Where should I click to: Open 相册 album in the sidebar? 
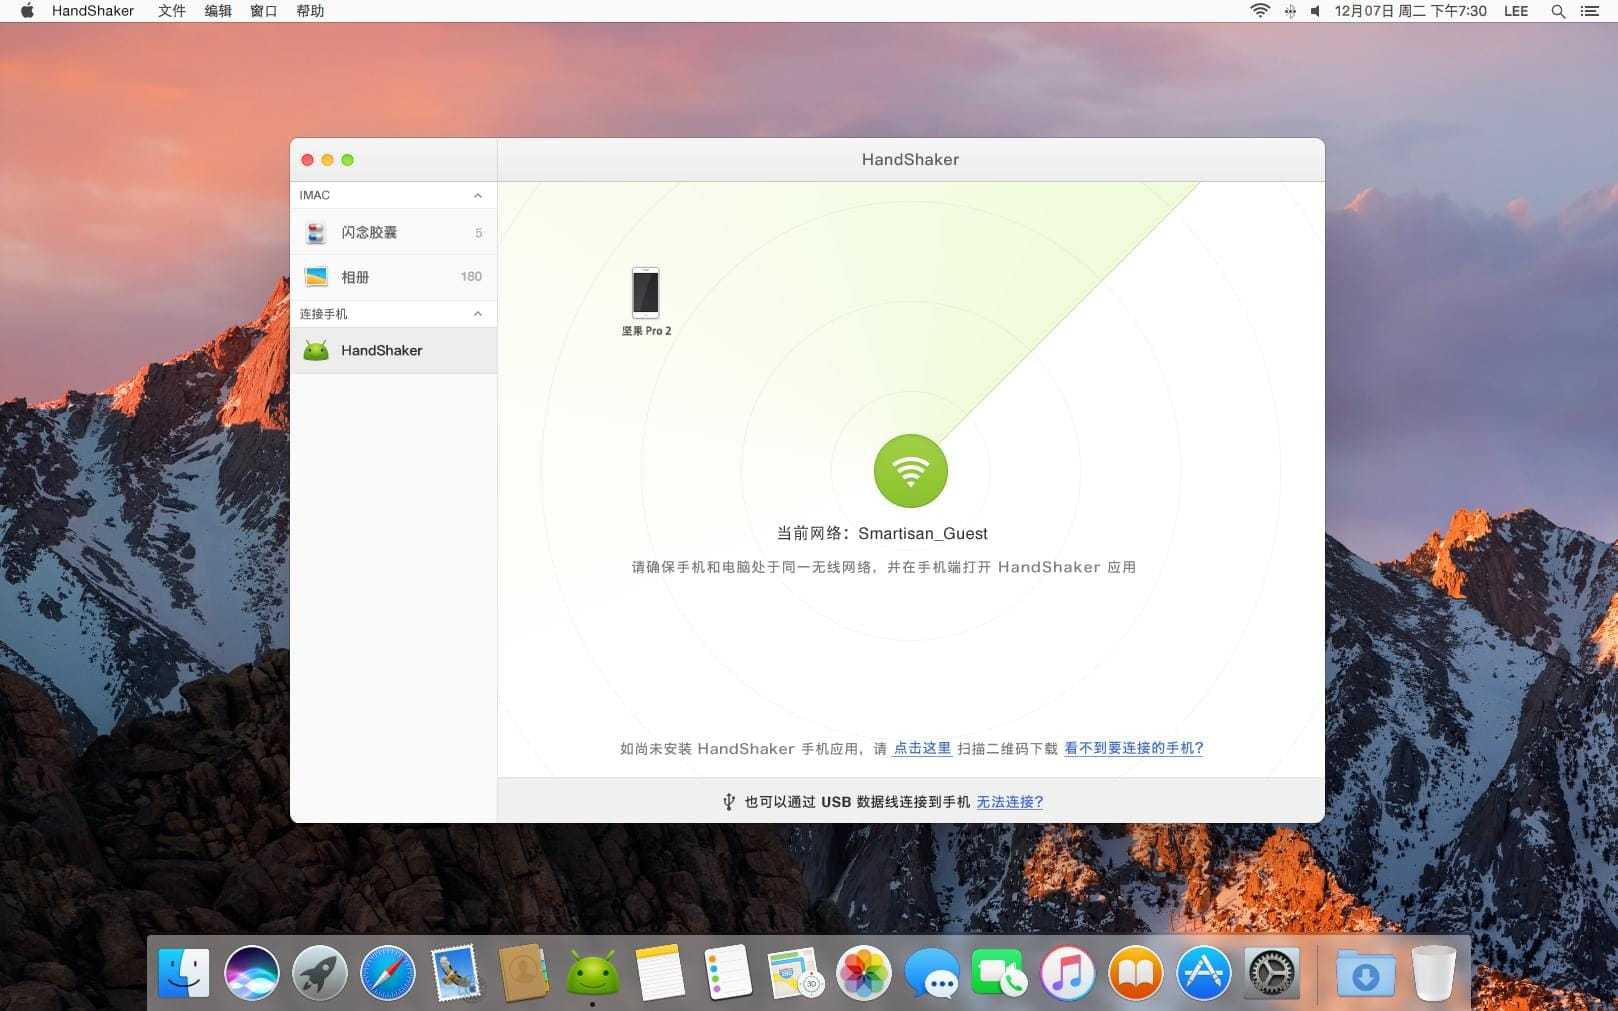point(355,277)
